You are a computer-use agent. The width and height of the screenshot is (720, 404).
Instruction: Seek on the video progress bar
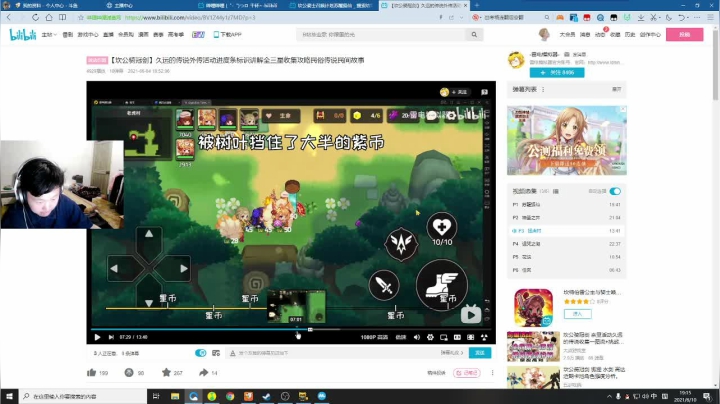pyautogui.click(x=291, y=329)
